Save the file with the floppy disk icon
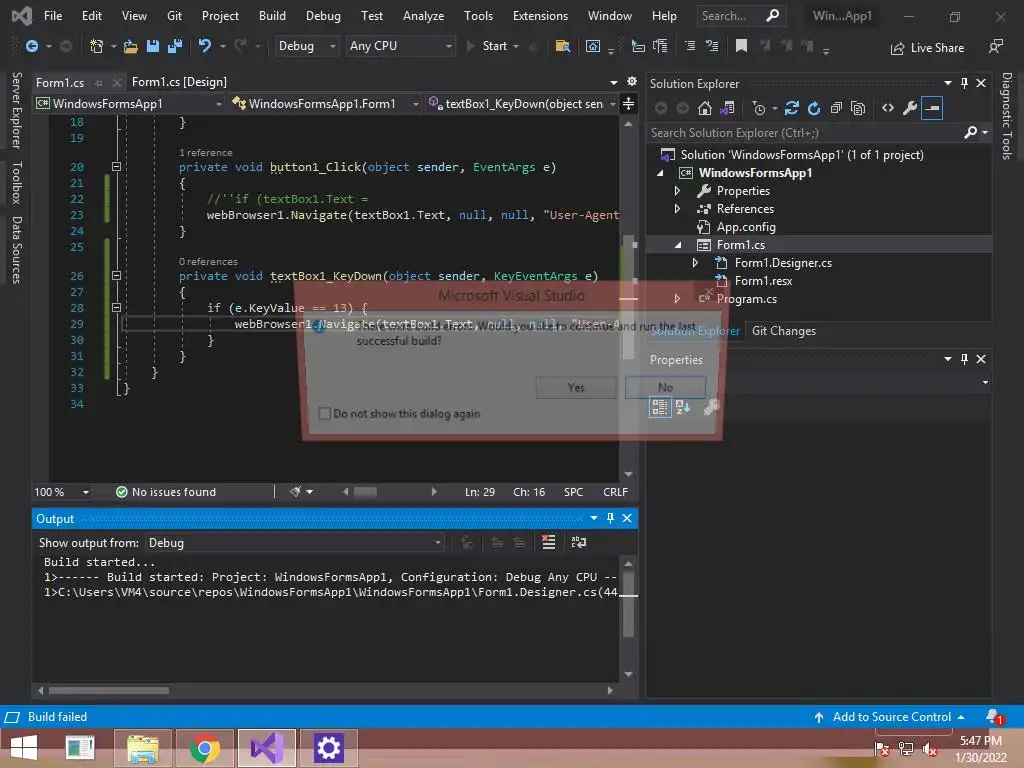Screen dimensions: 1024x768 (153, 46)
